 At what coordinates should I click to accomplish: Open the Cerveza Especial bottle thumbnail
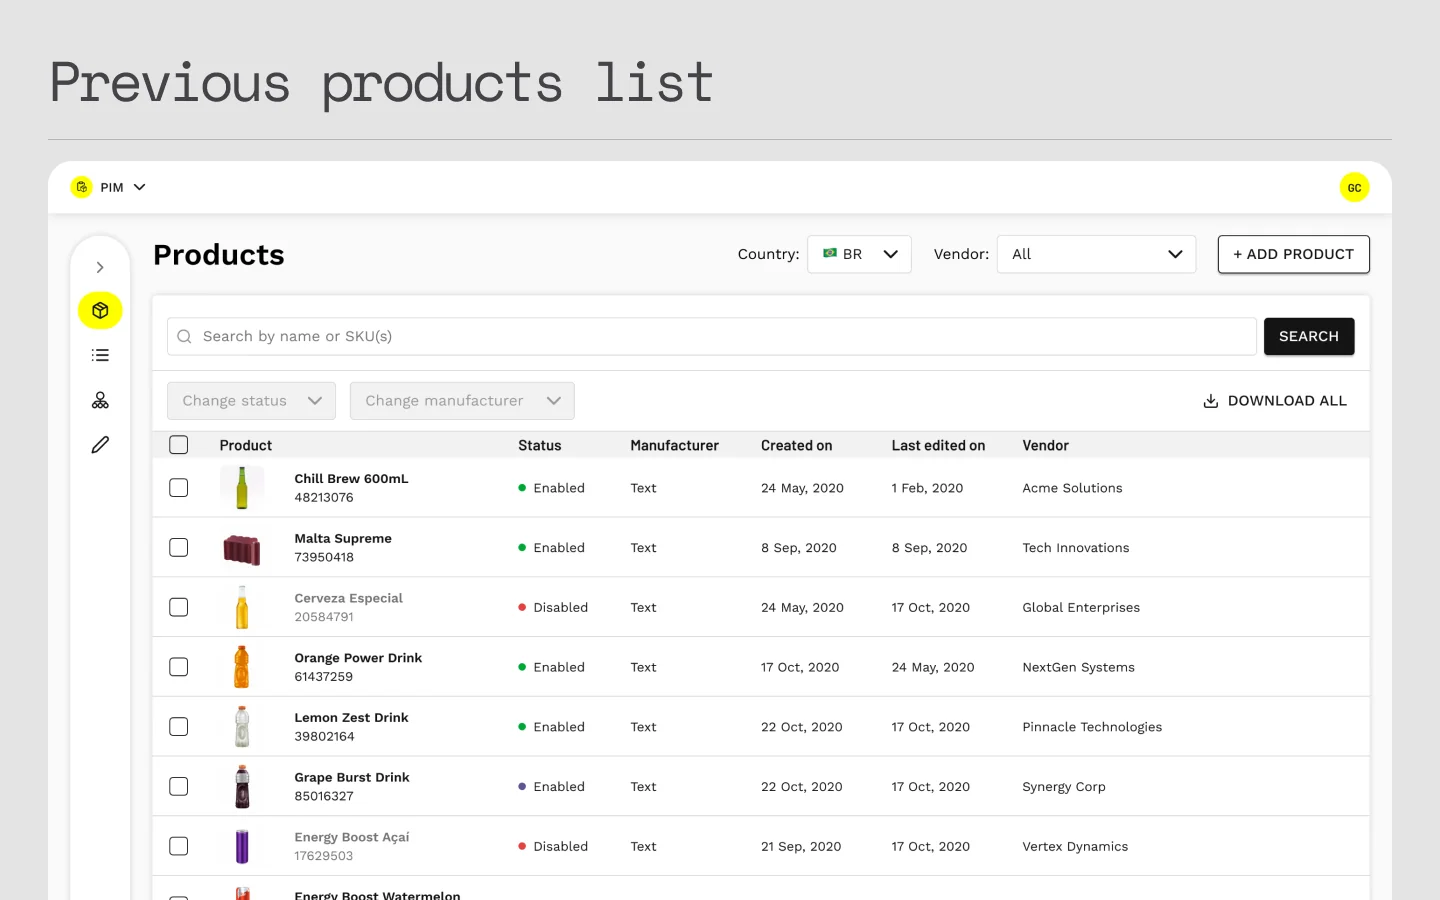pyautogui.click(x=242, y=607)
